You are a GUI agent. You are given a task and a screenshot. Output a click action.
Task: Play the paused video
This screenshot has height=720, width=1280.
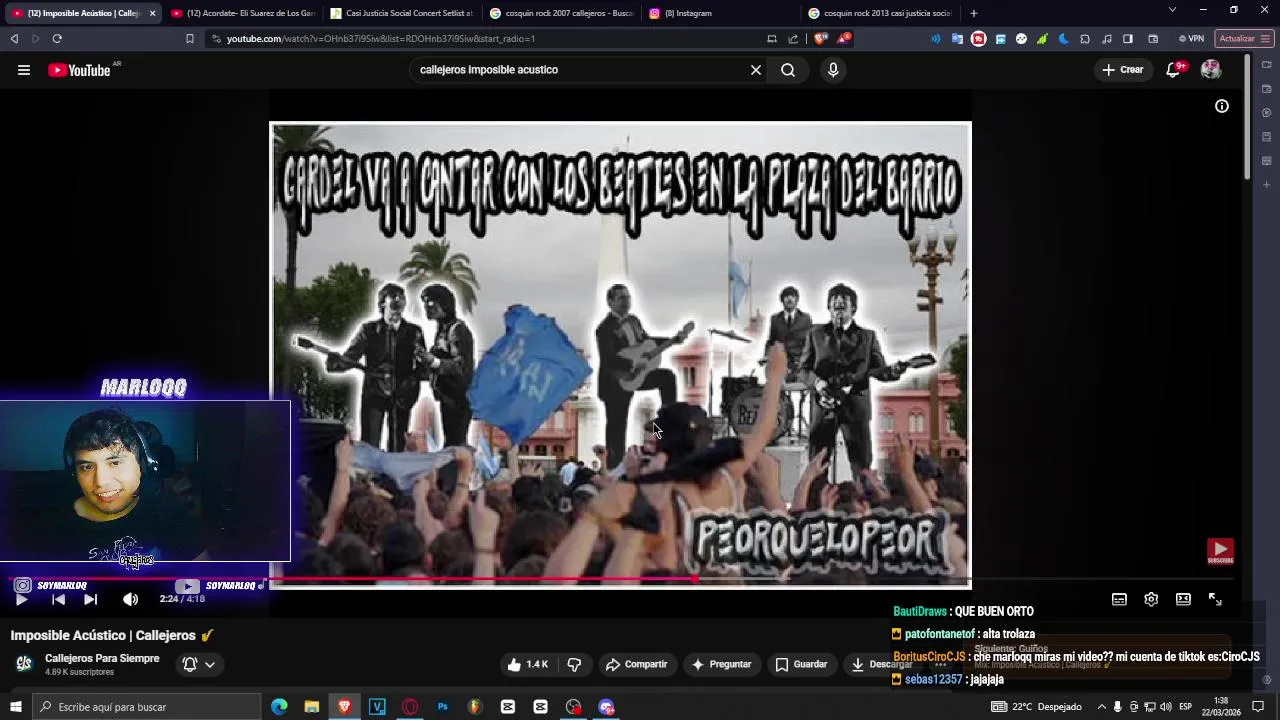coord(21,599)
